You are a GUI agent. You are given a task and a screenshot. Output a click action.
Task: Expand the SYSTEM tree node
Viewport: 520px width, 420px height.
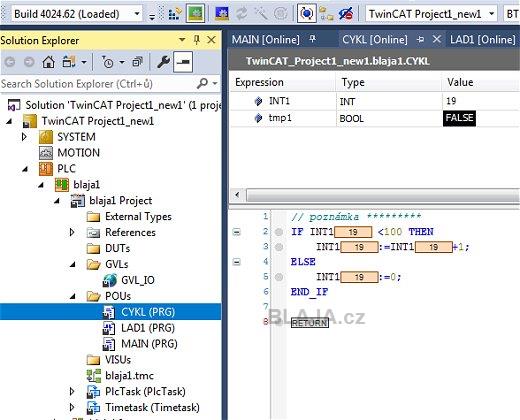24,137
